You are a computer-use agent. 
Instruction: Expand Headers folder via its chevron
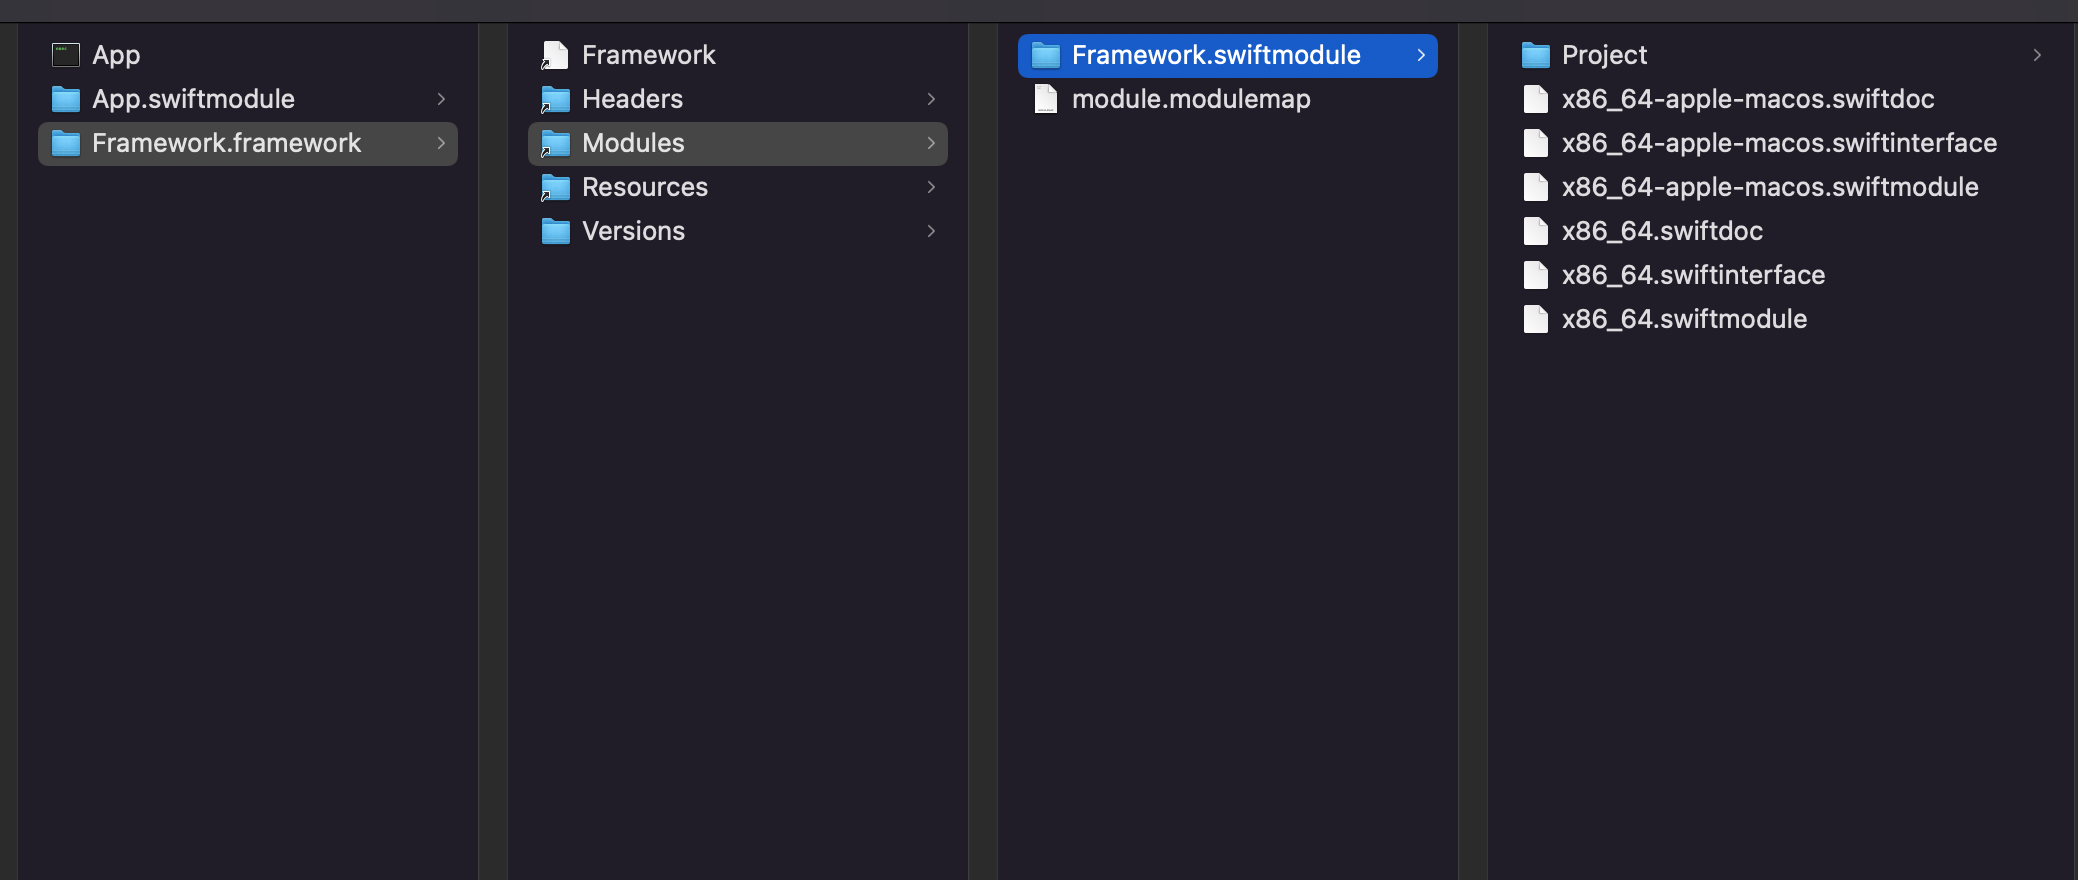[x=931, y=99]
